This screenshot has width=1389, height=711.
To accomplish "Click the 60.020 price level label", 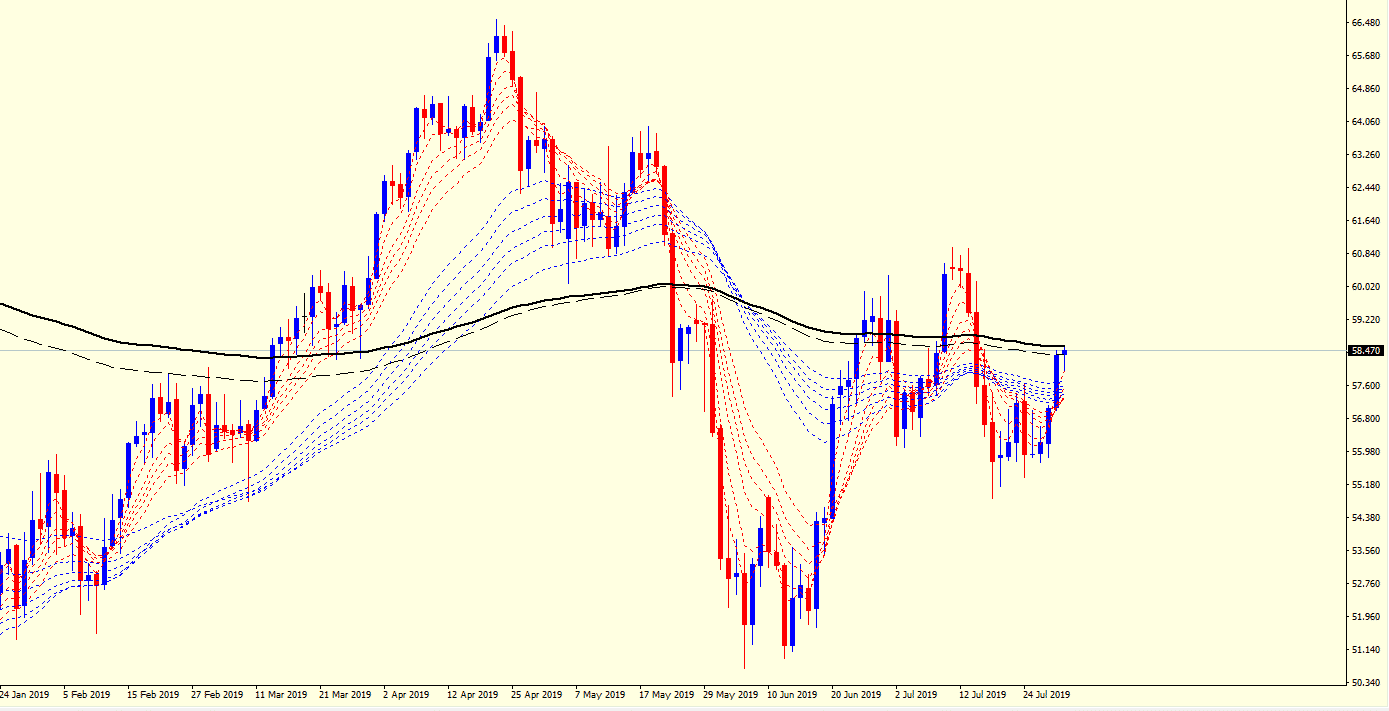I will 1366,287.
